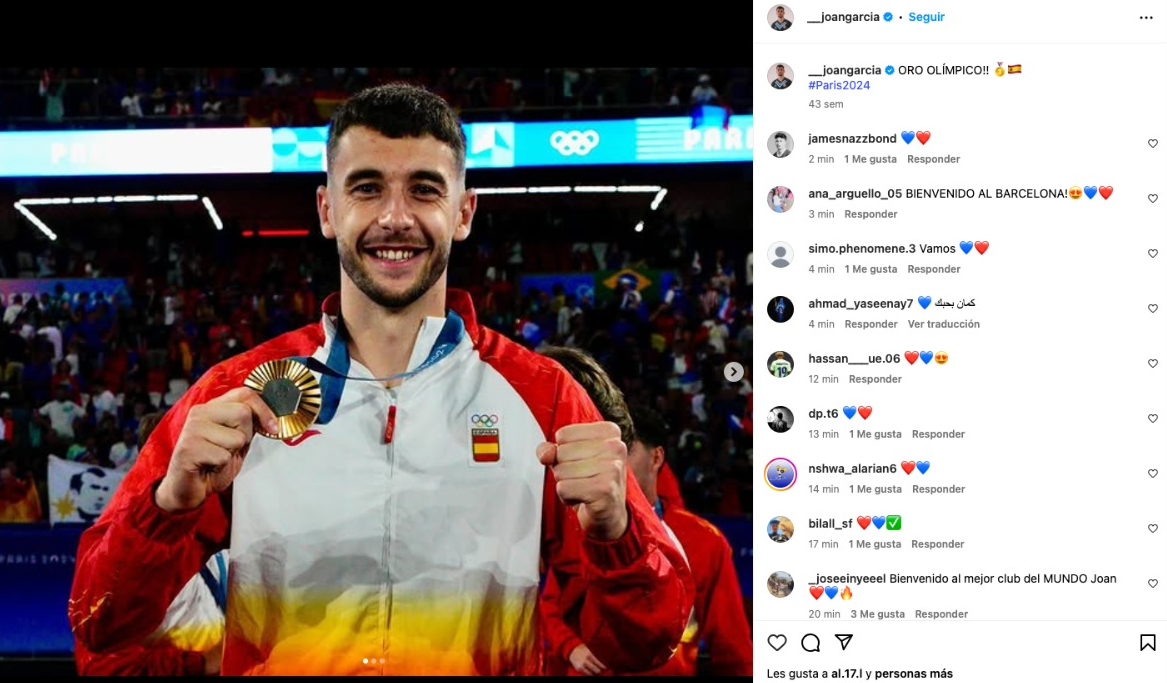Like ana_arguello_05's comment

point(1152,199)
